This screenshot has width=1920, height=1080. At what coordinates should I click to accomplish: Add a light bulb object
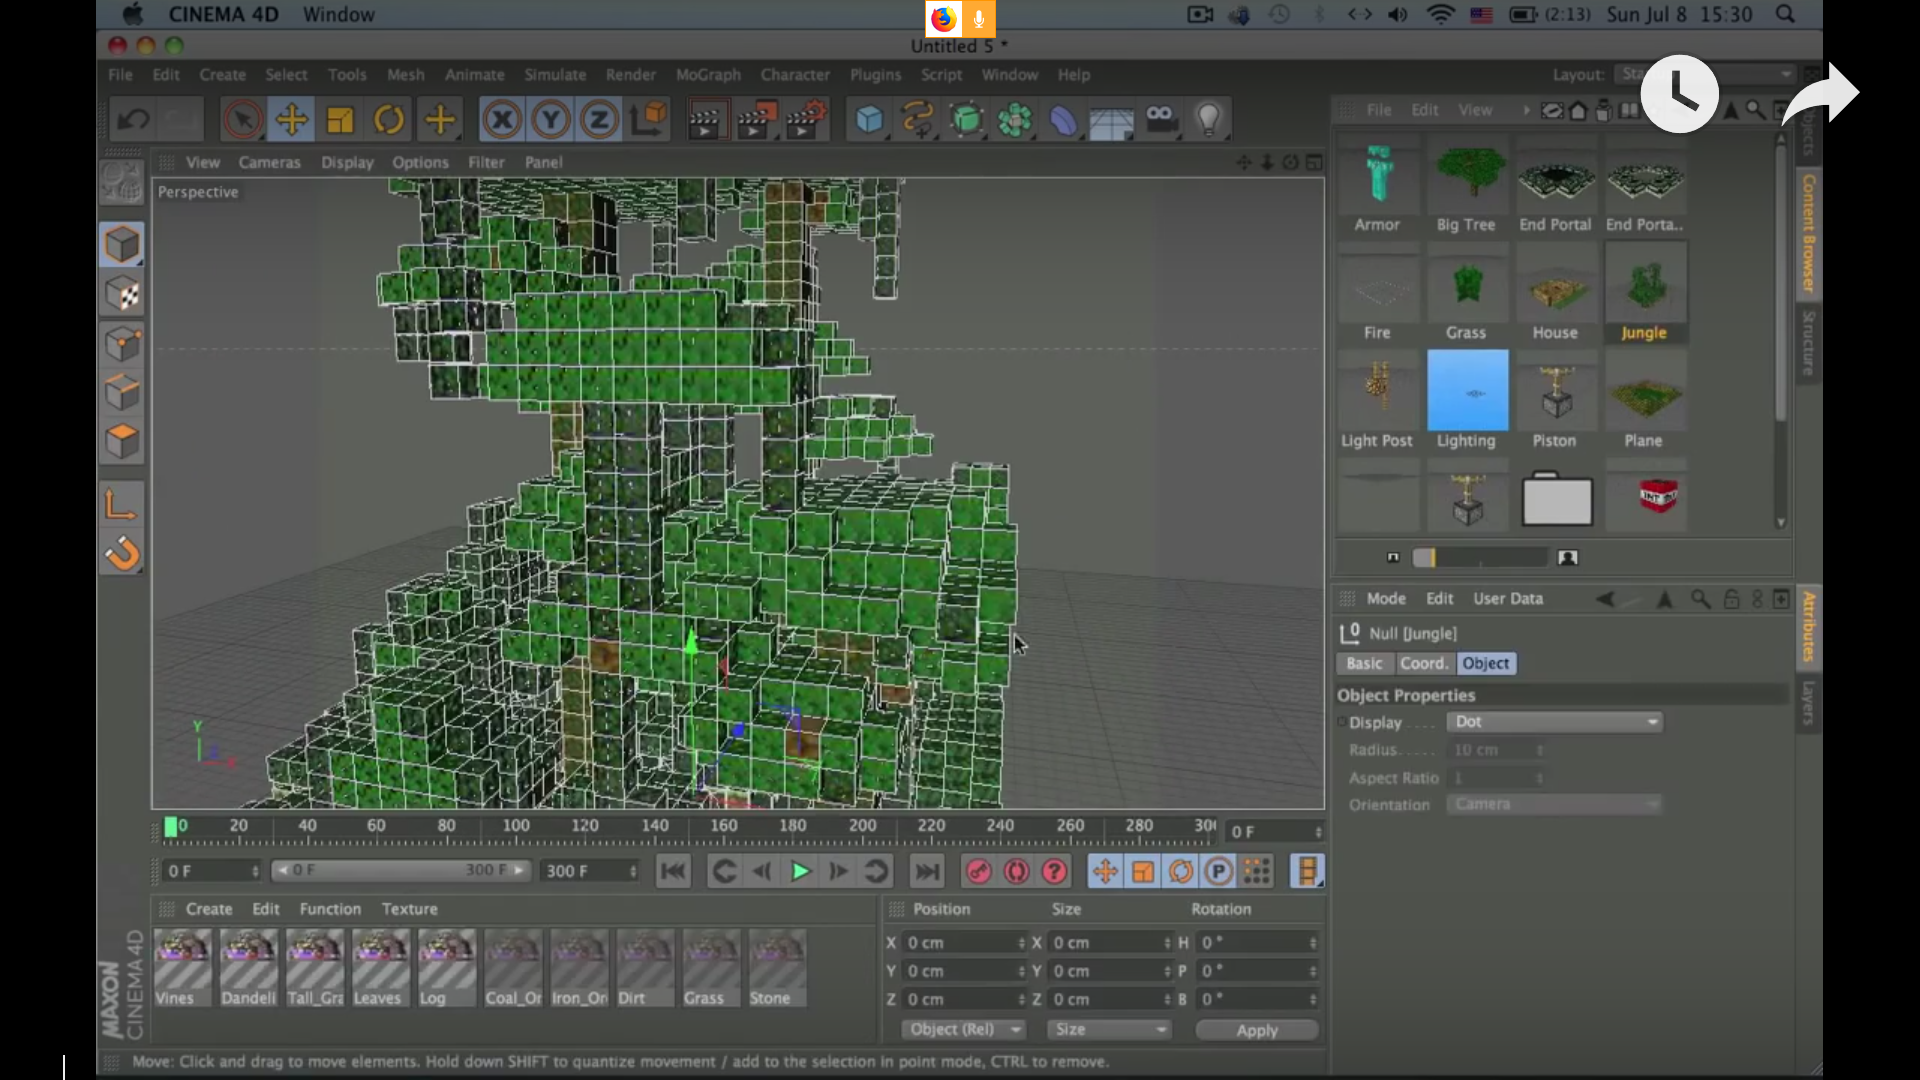coord(1209,120)
